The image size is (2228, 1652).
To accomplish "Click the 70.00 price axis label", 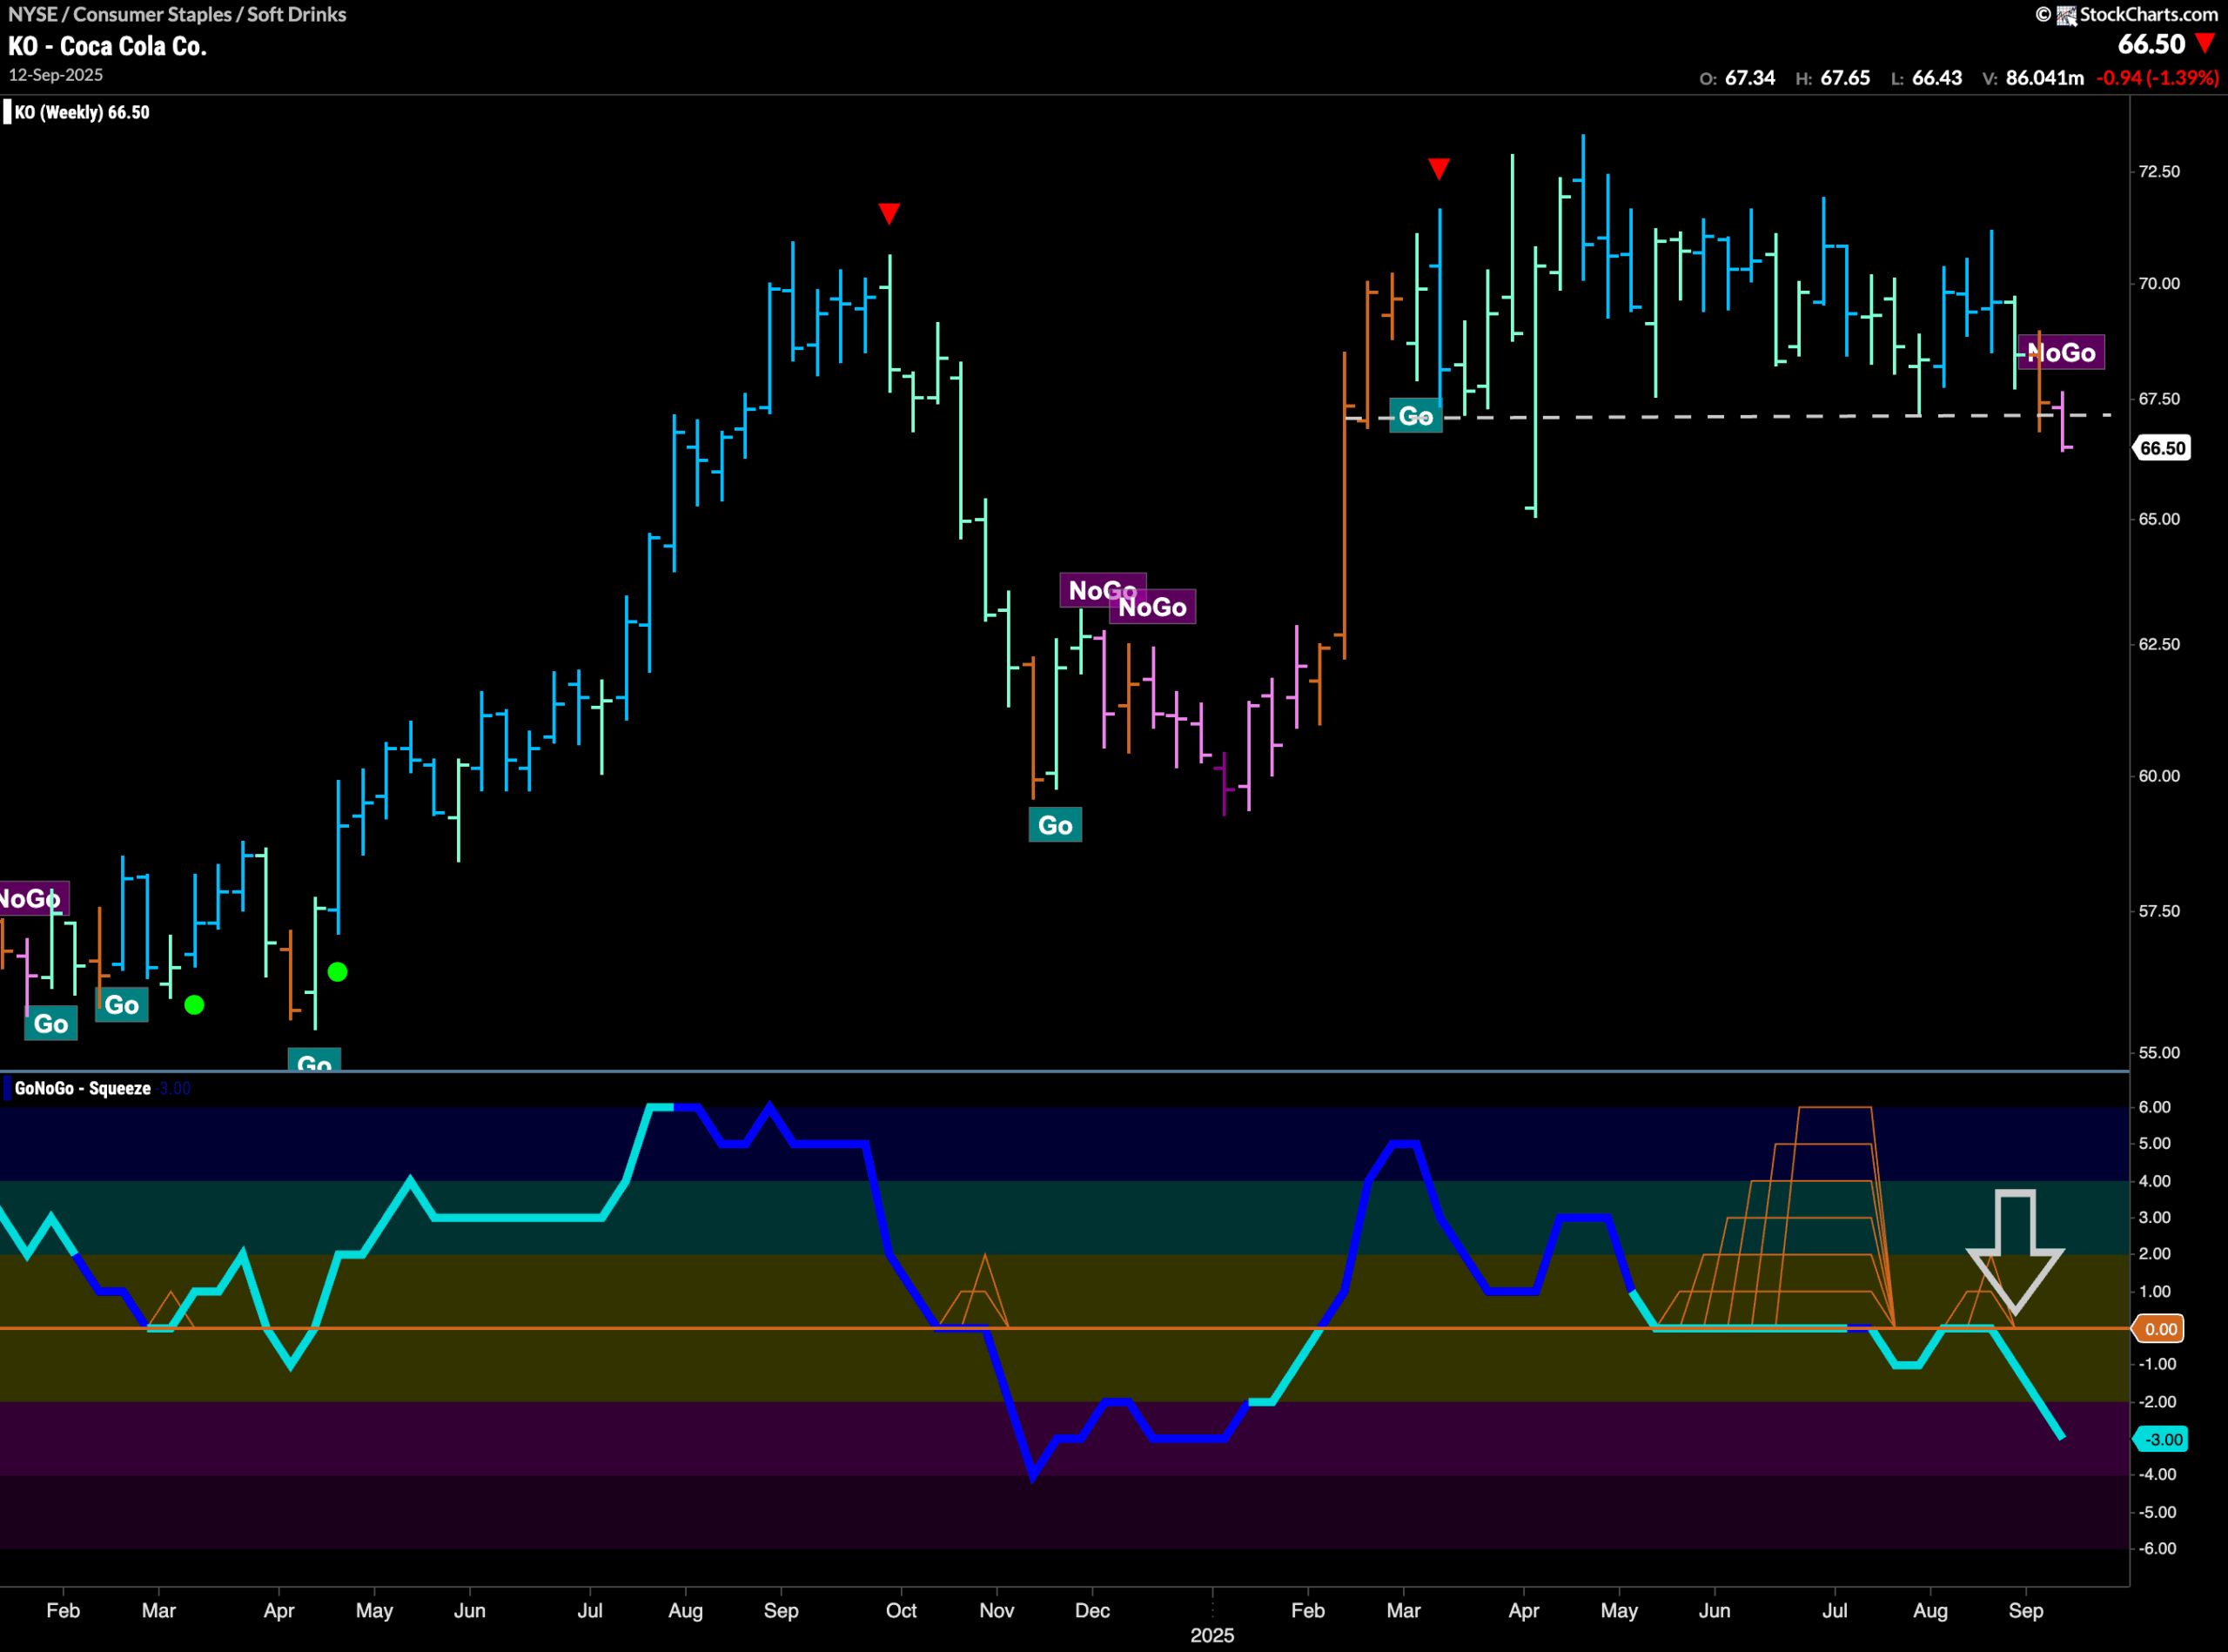I will coord(2159,283).
